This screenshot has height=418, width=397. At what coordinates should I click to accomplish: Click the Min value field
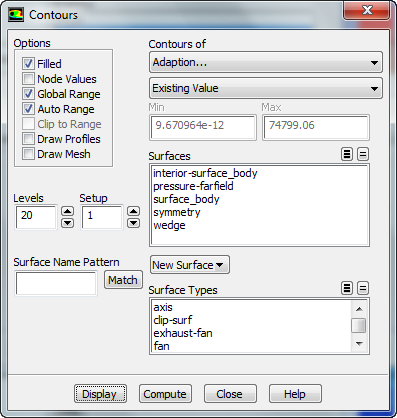[x=203, y=127]
